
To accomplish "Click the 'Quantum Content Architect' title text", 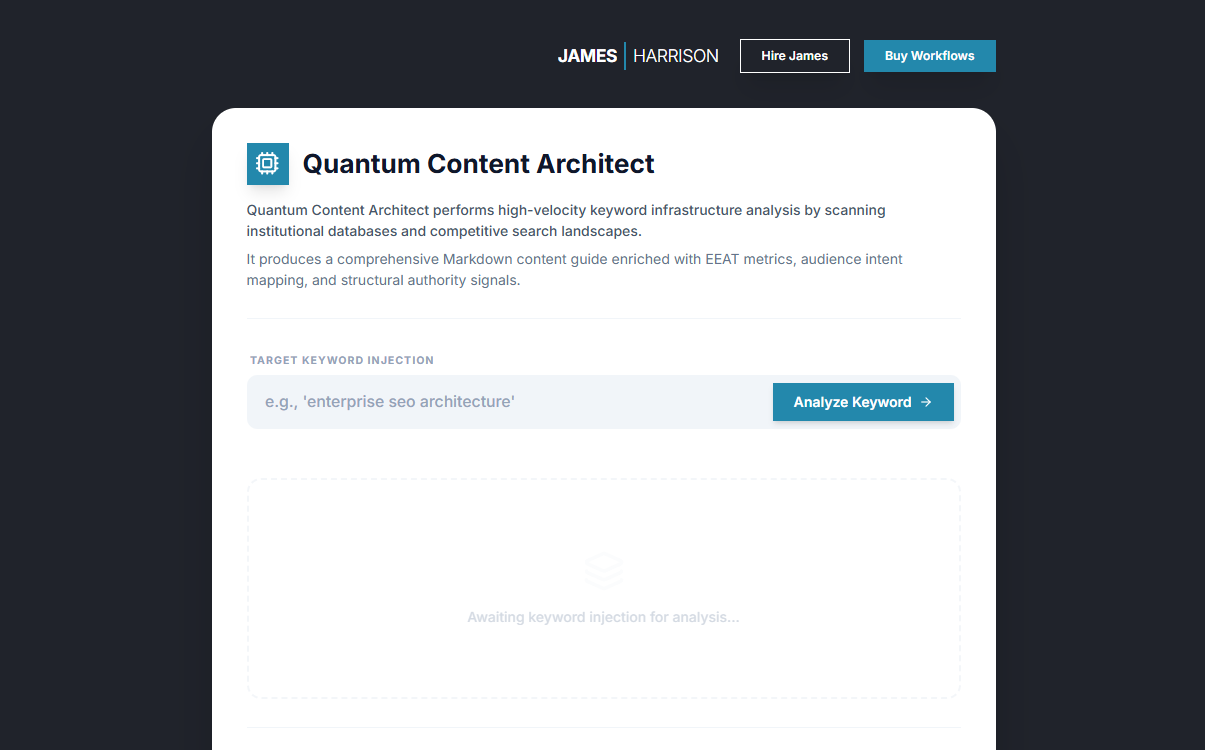I will coord(478,163).
